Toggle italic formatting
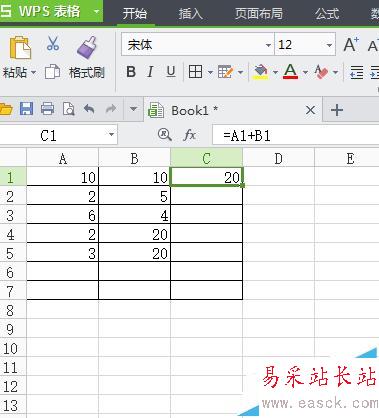The width and height of the screenshot is (379, 418). tap(150, 71)
